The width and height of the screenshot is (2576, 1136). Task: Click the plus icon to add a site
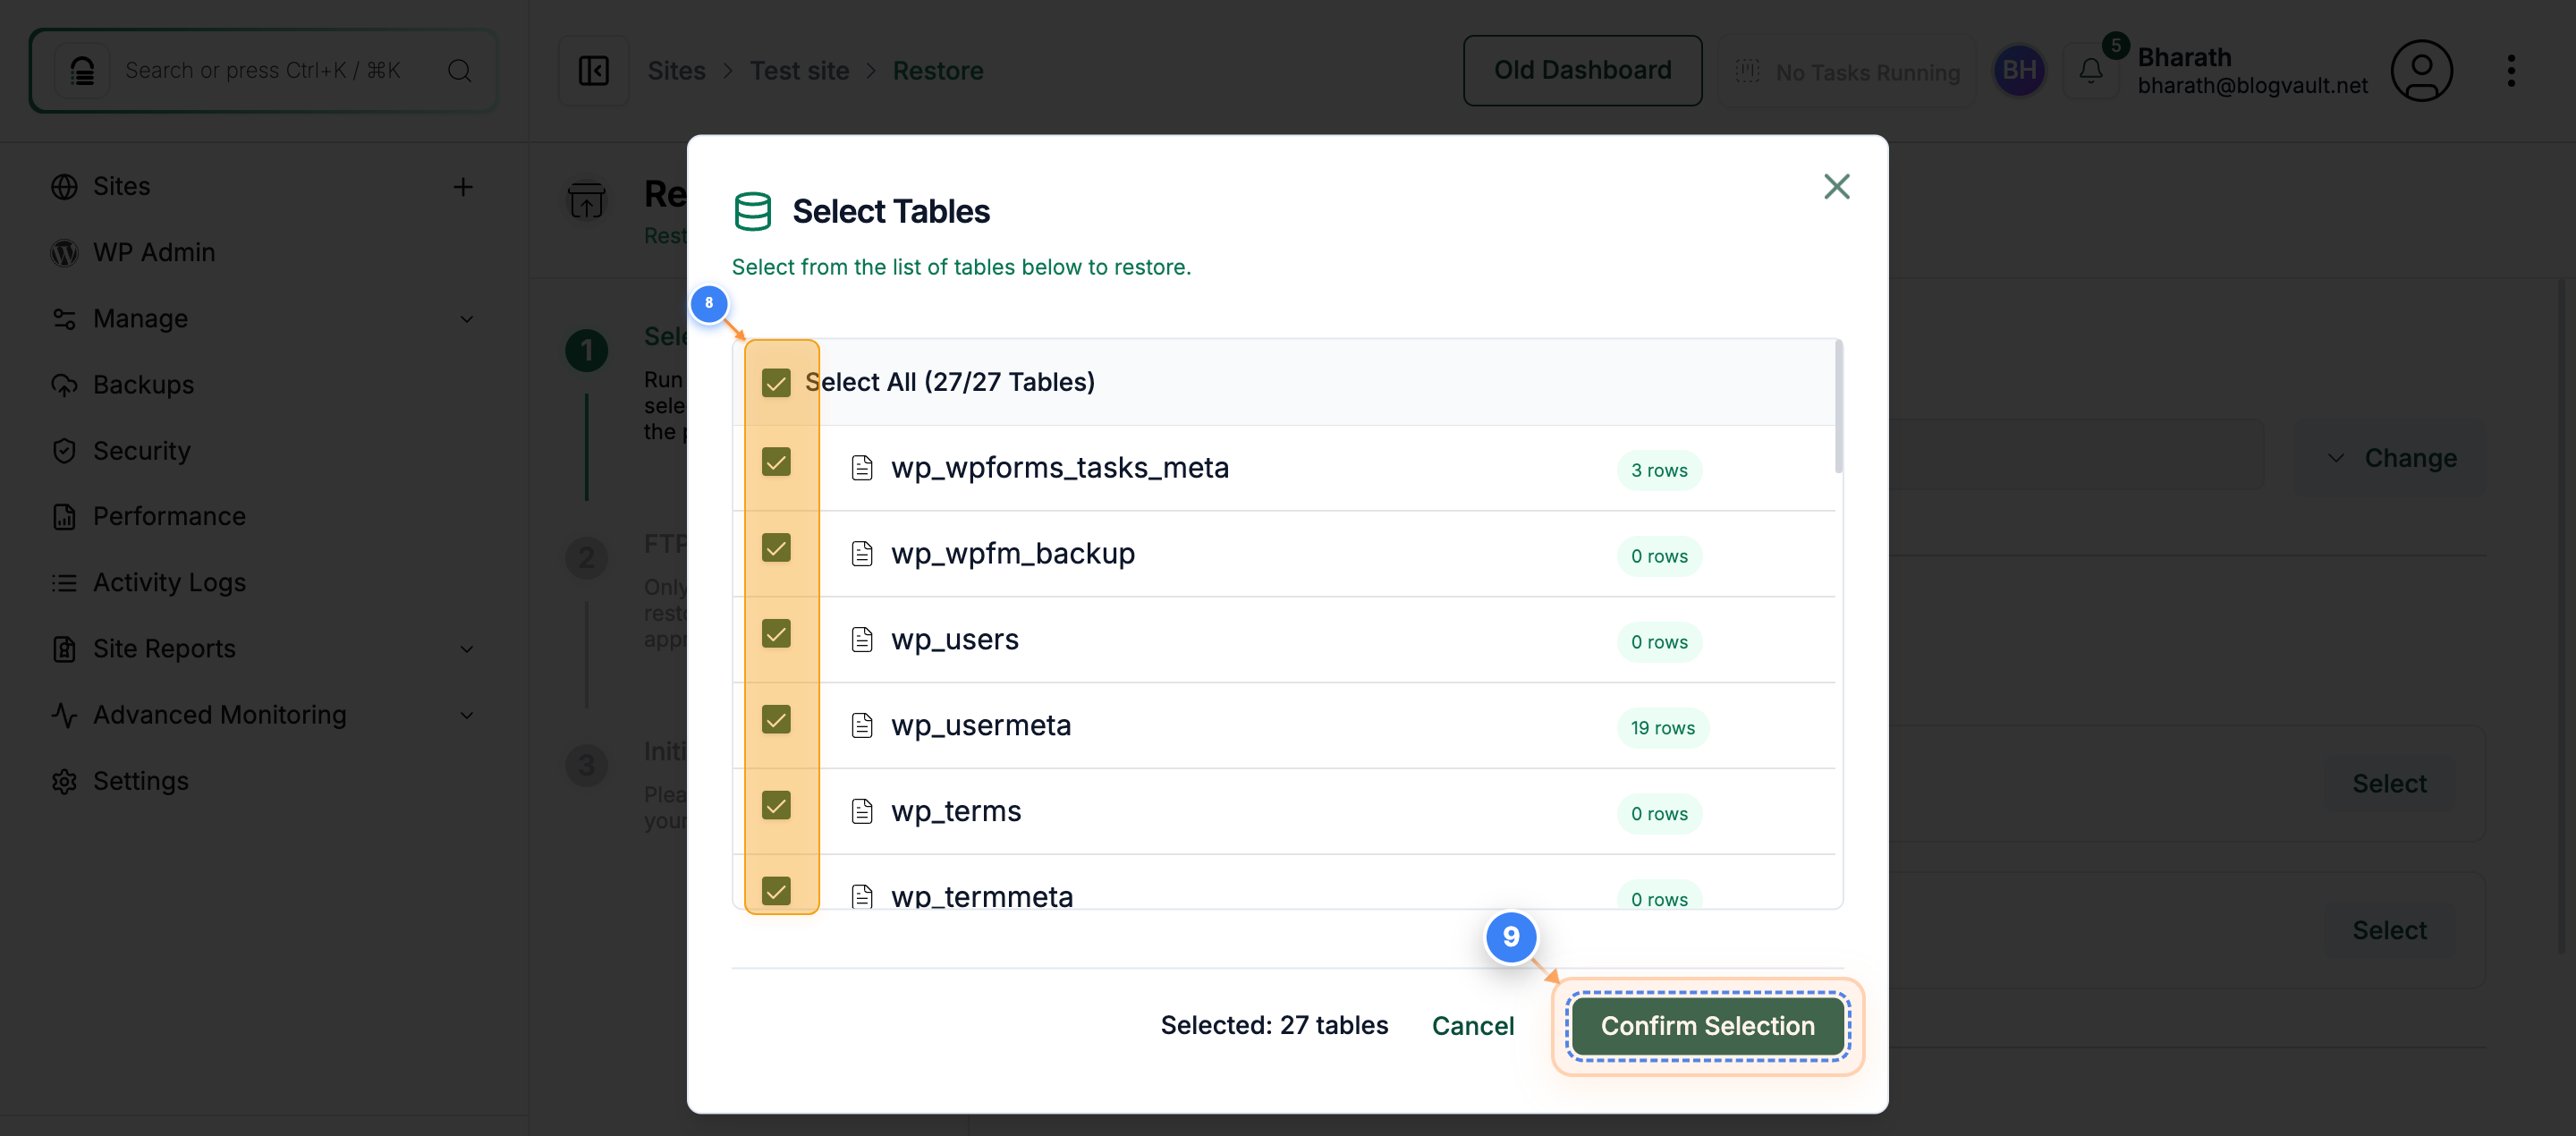click(x=463, y=186)
